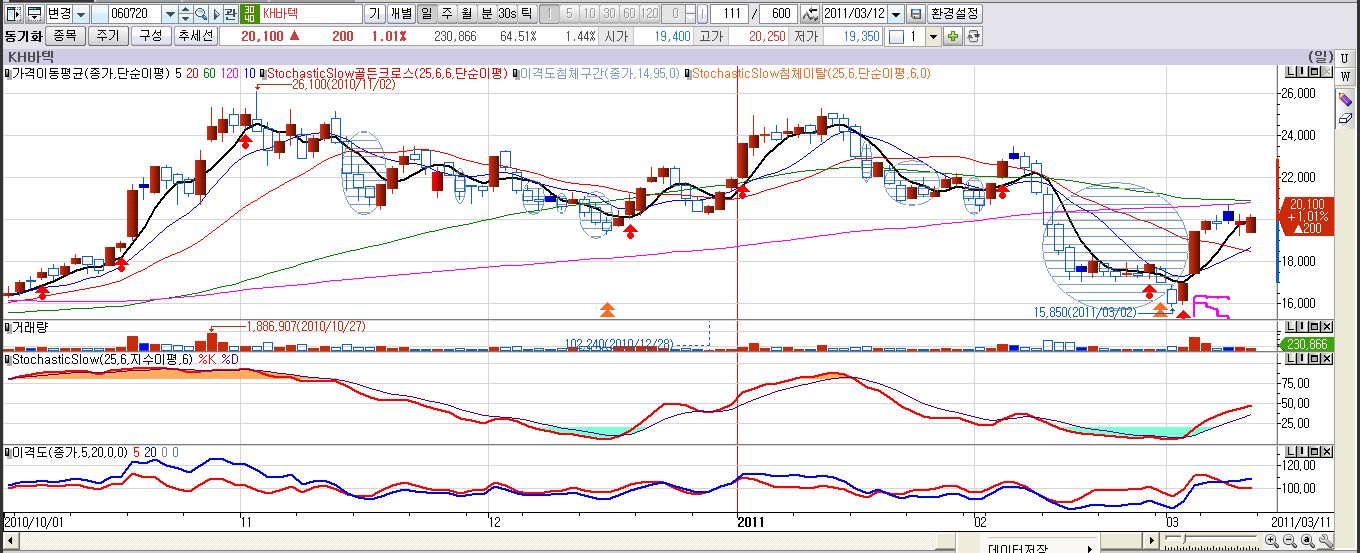Click the stock search magnifier icon
This screenshot has height=553, width=1360.
click(x=201, y=14)
